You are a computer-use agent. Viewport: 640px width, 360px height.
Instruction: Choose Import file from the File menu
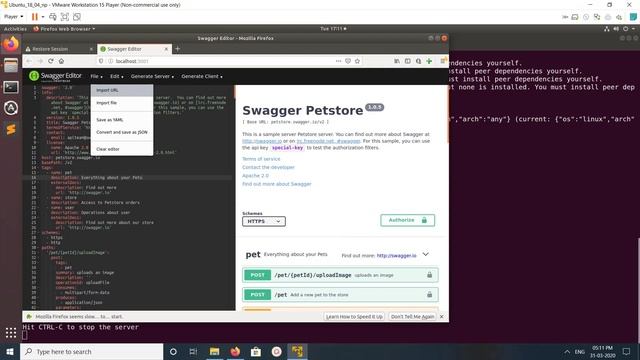[x=122, y=103]
